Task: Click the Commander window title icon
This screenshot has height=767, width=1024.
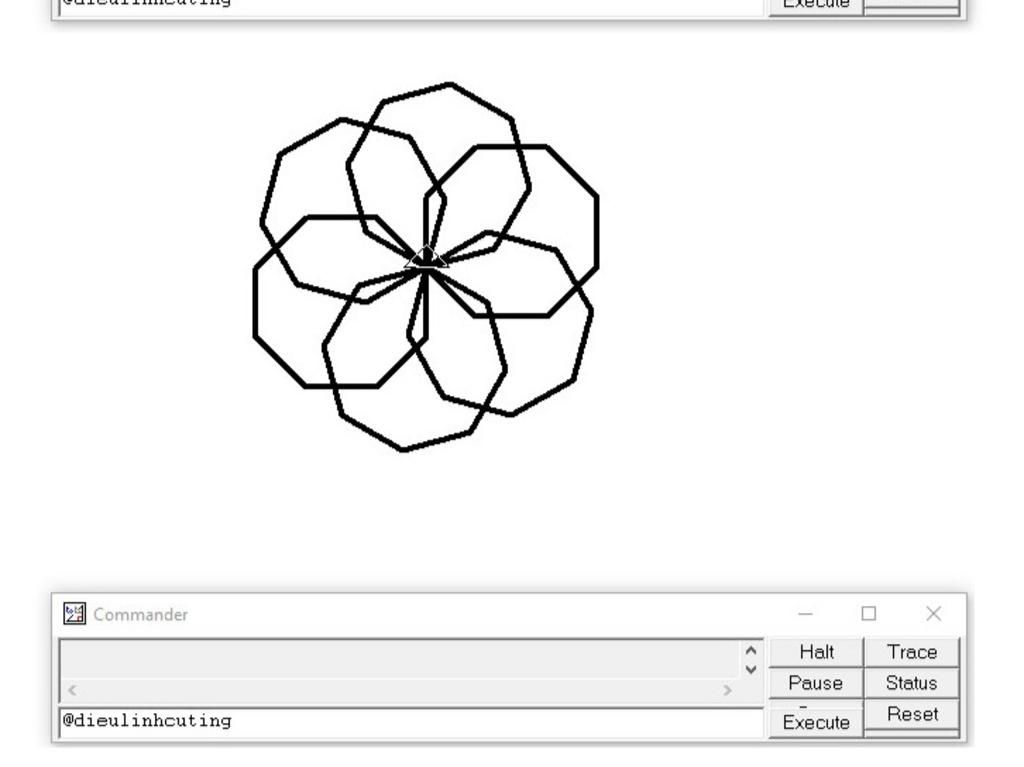Action: (74, 613)
